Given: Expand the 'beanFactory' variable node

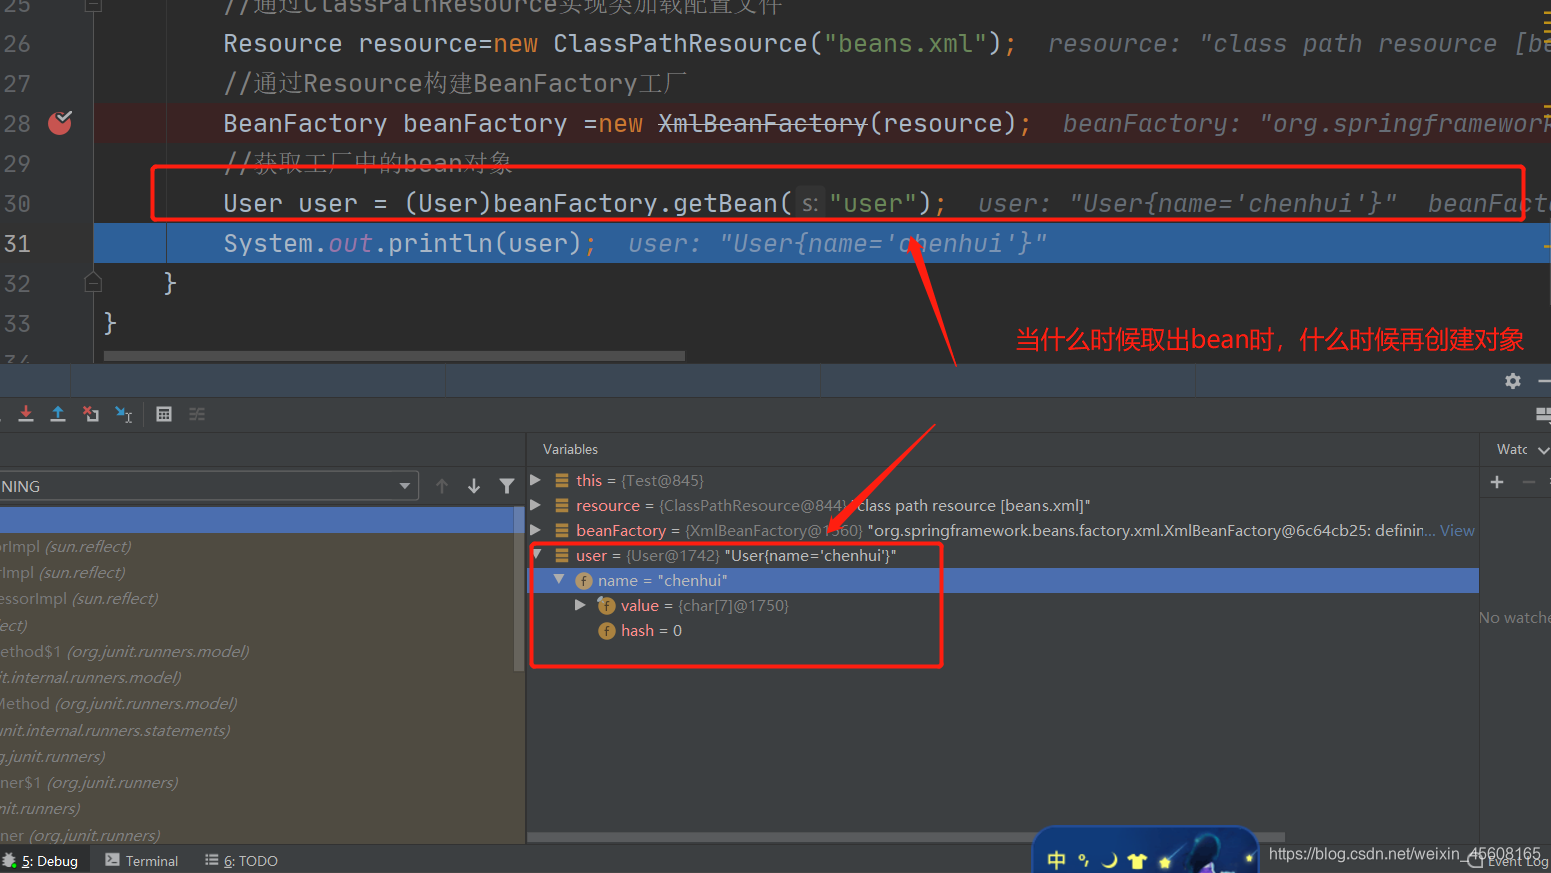Looking at the screenshot, I should tap(536, 530).
